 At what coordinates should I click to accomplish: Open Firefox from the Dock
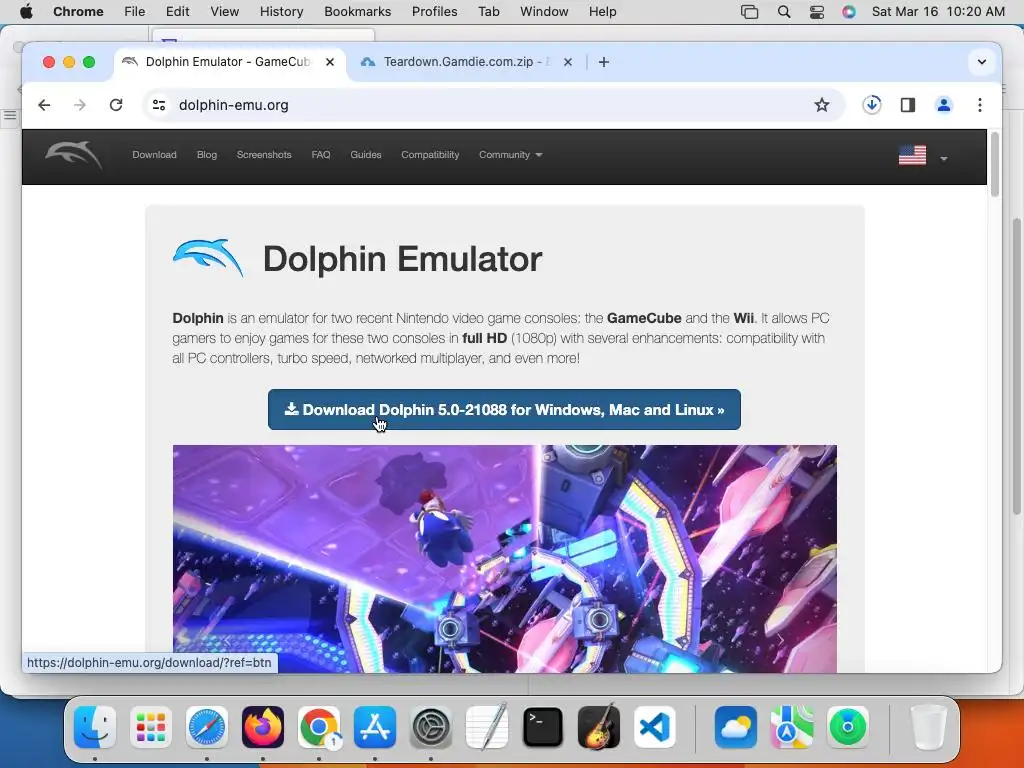(263, 727)
